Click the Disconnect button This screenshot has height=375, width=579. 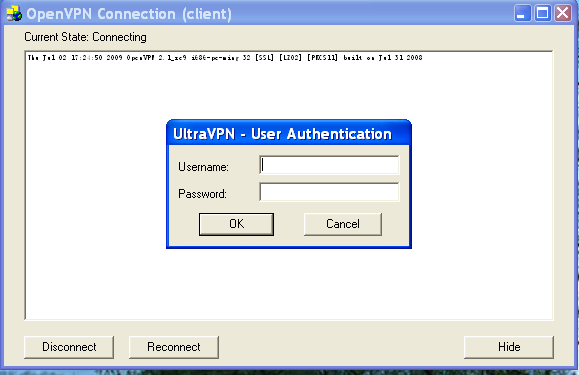click(69, 347)
